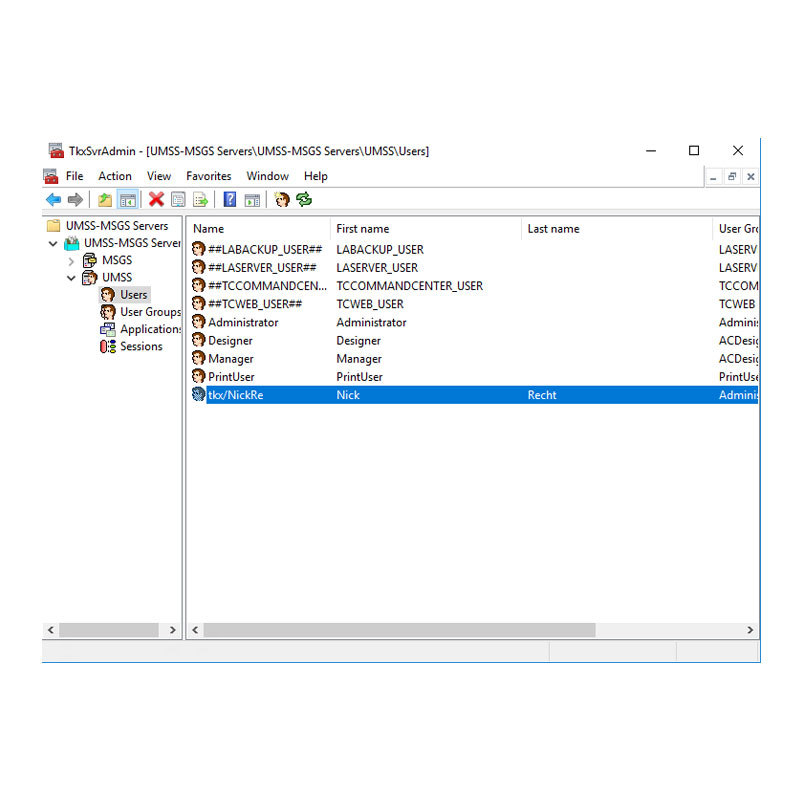This screenshot has height=800, width=800.
Task: Select the Administrator user name
Action: tap(243, 322)
